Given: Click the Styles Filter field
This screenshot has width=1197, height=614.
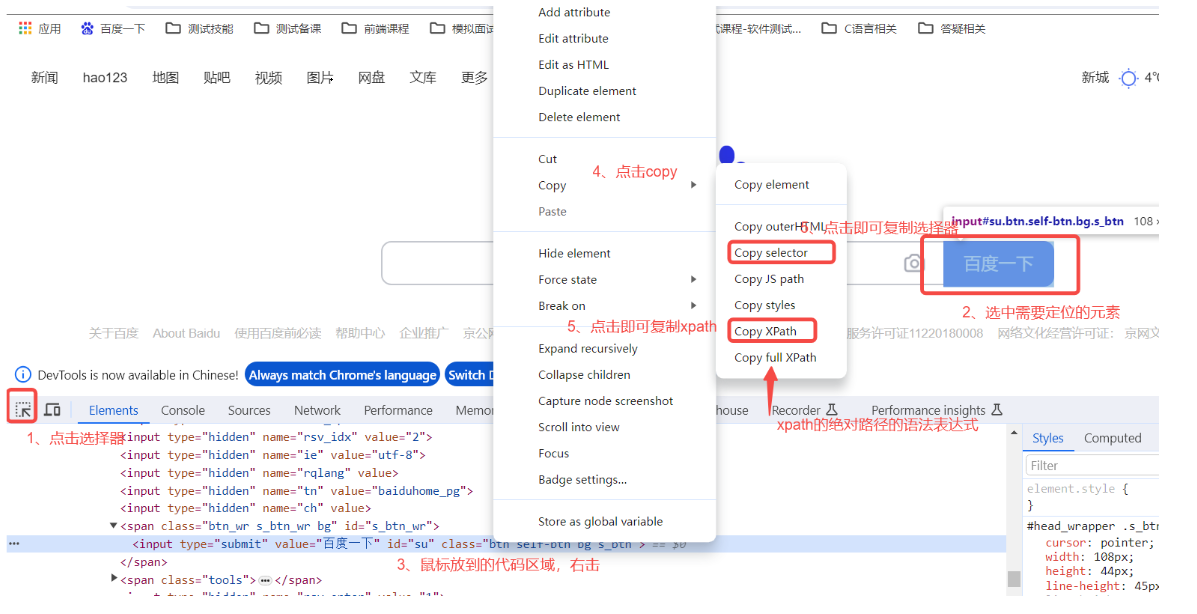Looking at the screenshot, I should [1092, 466].
